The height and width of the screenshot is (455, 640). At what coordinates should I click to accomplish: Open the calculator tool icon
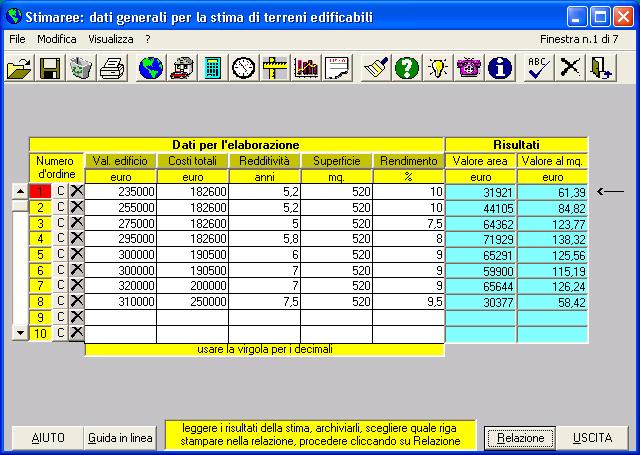point(212,68)
